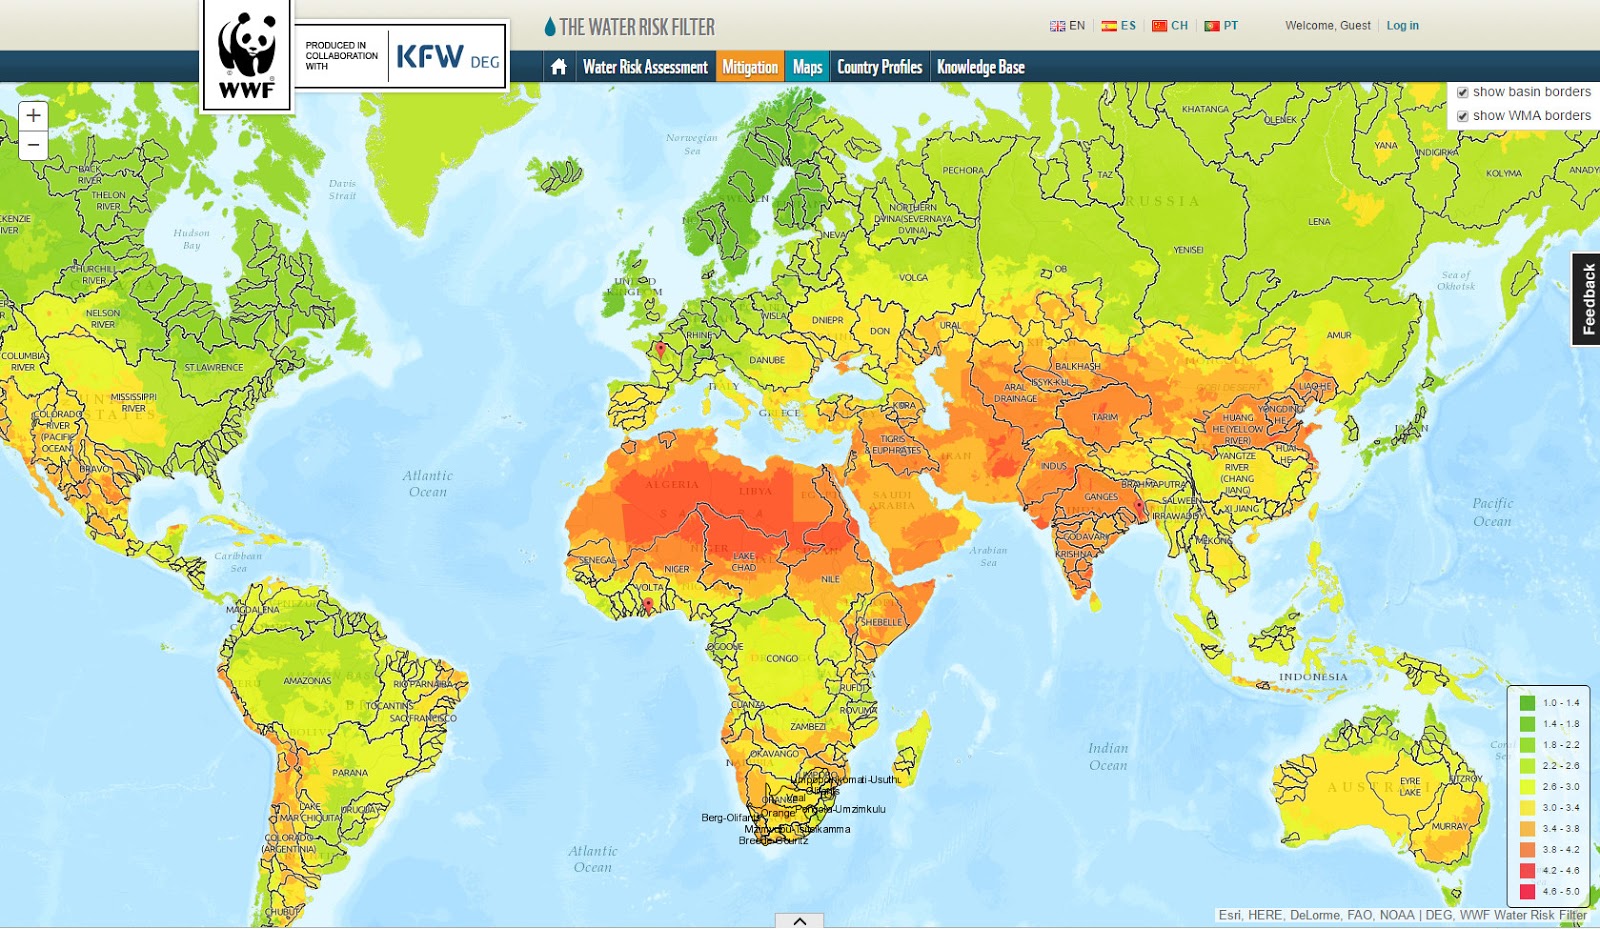This screenshot has height=929, width=1600.
Task: Click the Water Risk Assessment link
Action: pos(644,67)
